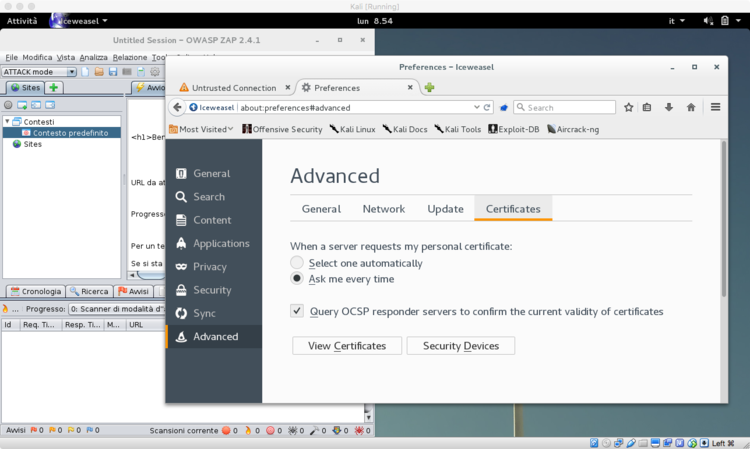The width and height of the screenshot is (750, 449).
Task: Collapse the Contesti tree node
Action: coord(6,121)
